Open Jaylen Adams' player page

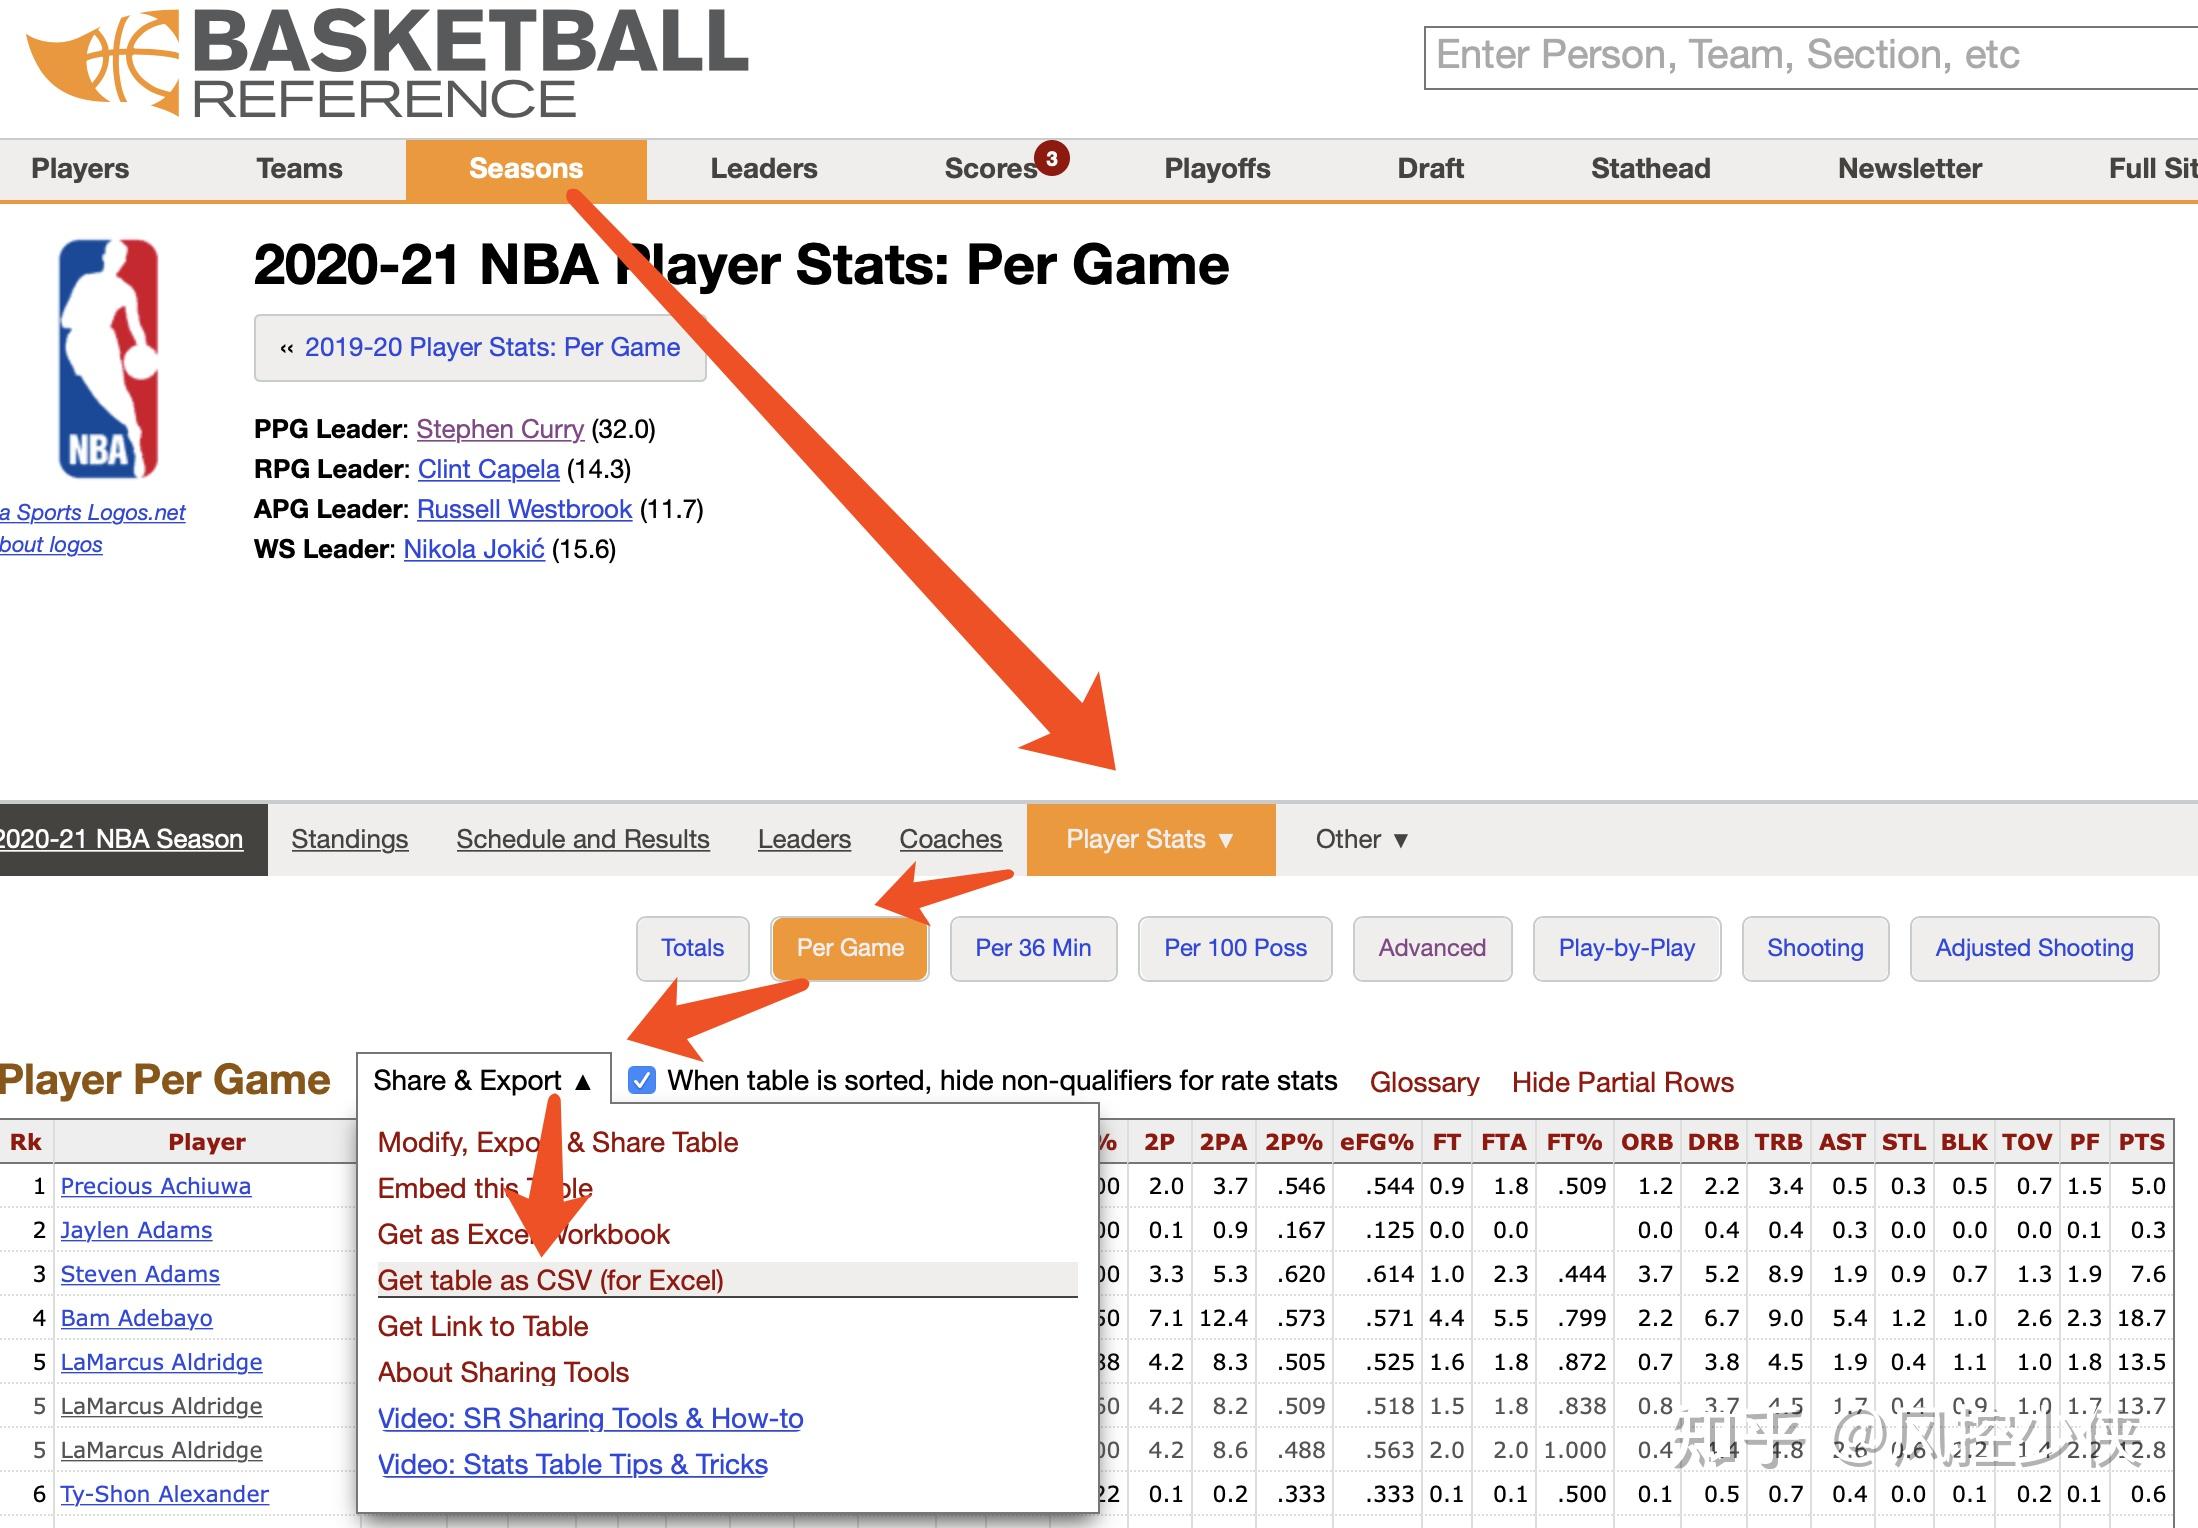coord(136,1230)
